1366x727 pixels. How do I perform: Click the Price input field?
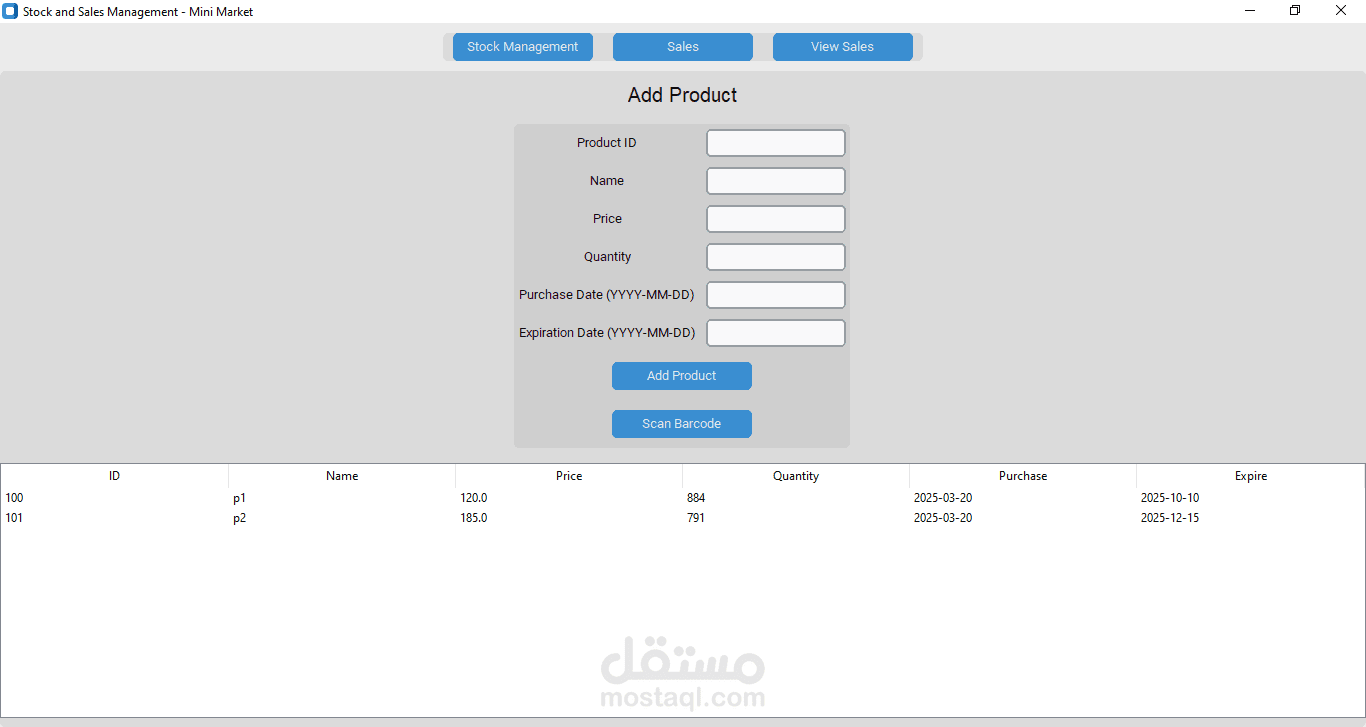point(776,219)
